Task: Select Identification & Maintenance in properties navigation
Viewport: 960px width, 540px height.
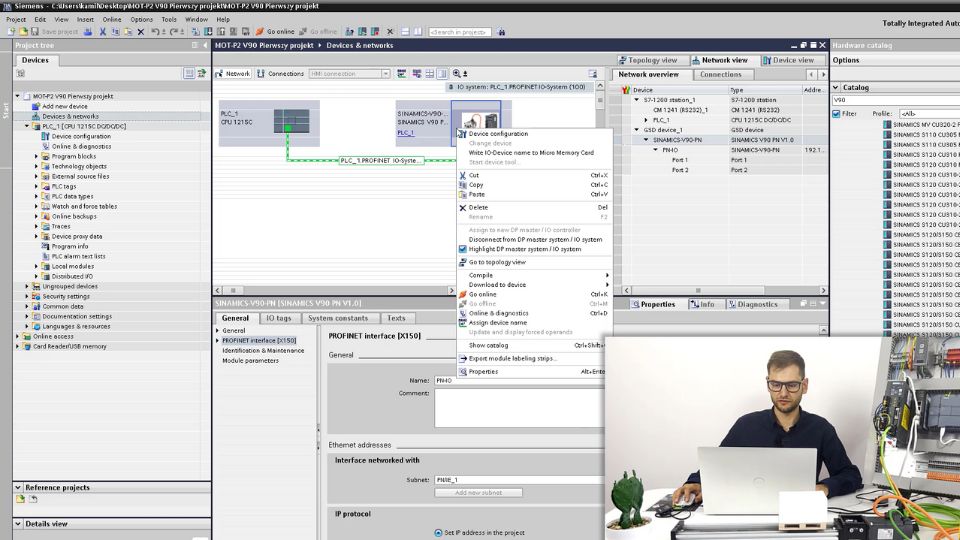Action: point(263,351)
